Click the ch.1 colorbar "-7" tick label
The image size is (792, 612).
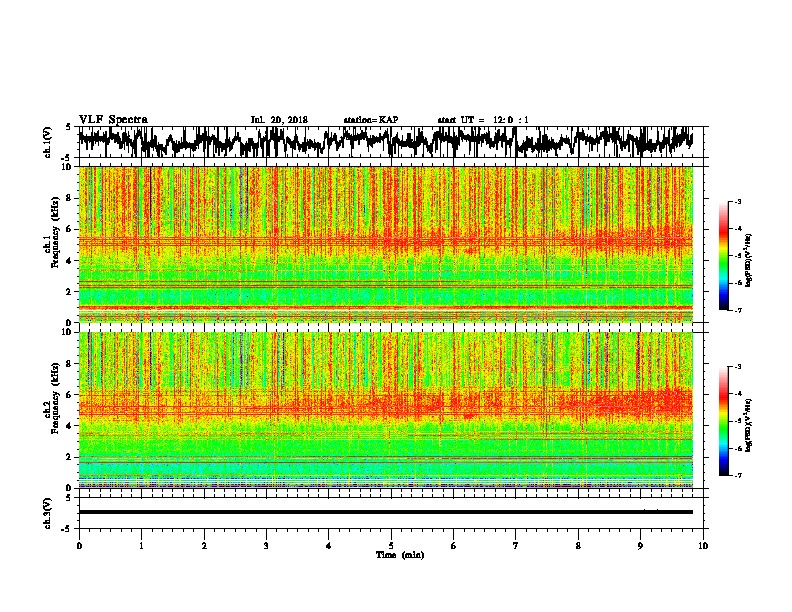[x=738, y=310]
